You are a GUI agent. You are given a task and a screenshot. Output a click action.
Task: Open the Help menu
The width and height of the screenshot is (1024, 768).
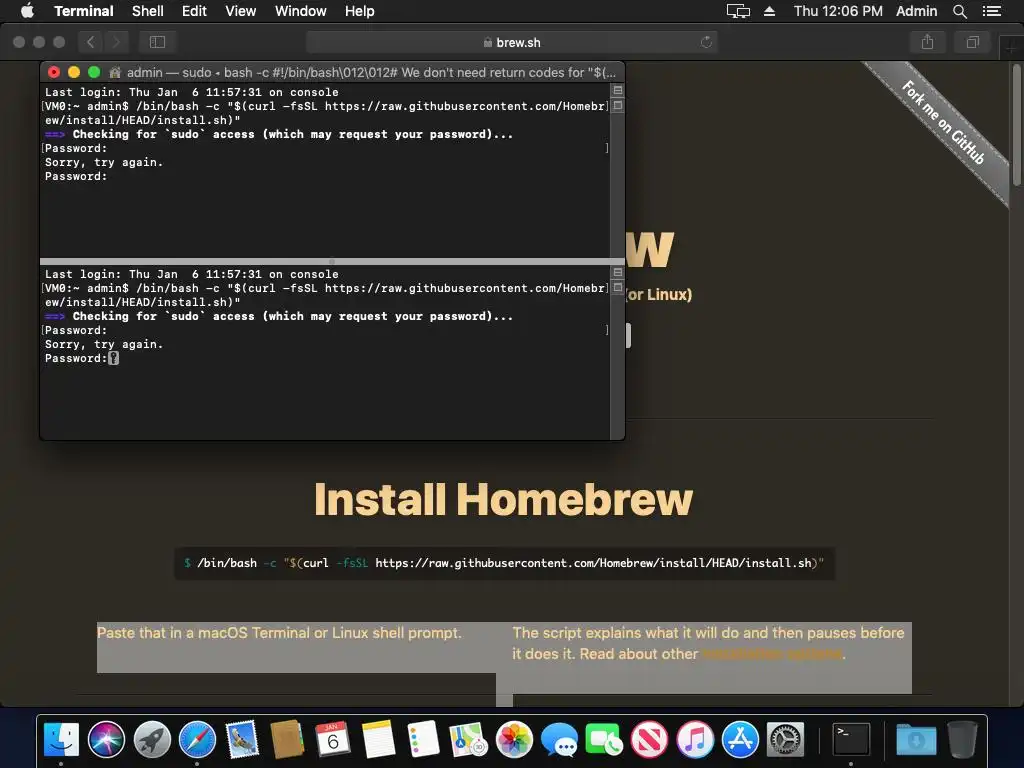pyautogui.click(x=359, y=11)
